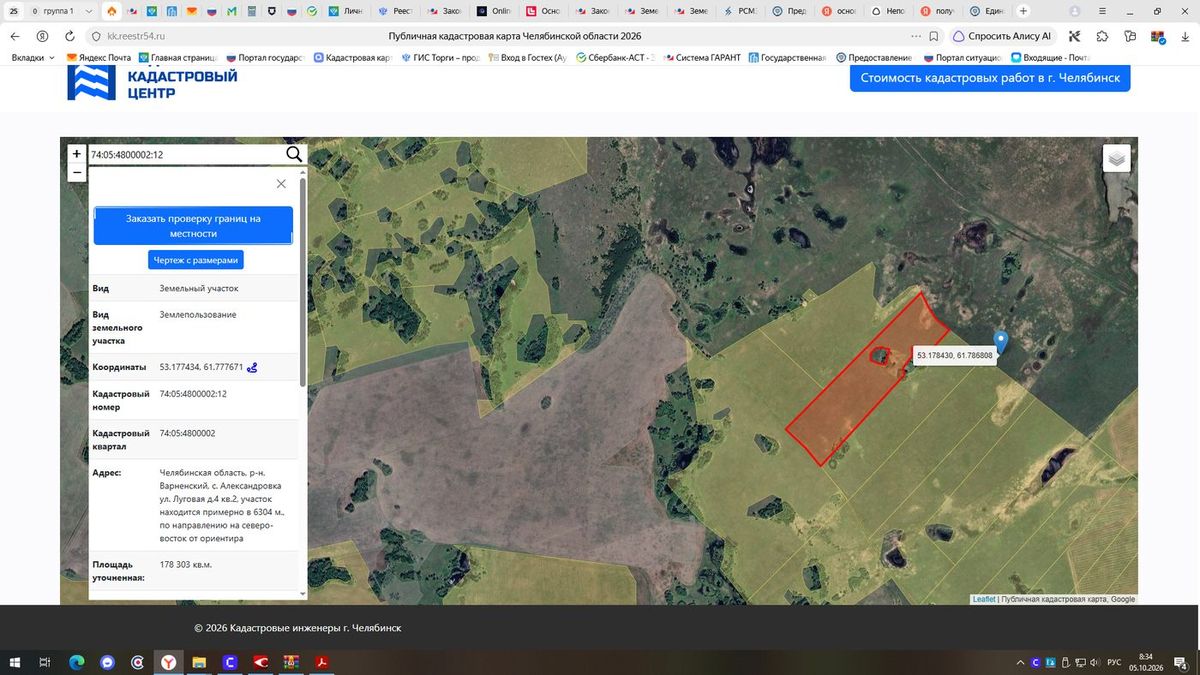Click Стоимость кадастровых работ г. Челябинск button

click(990, 78)
